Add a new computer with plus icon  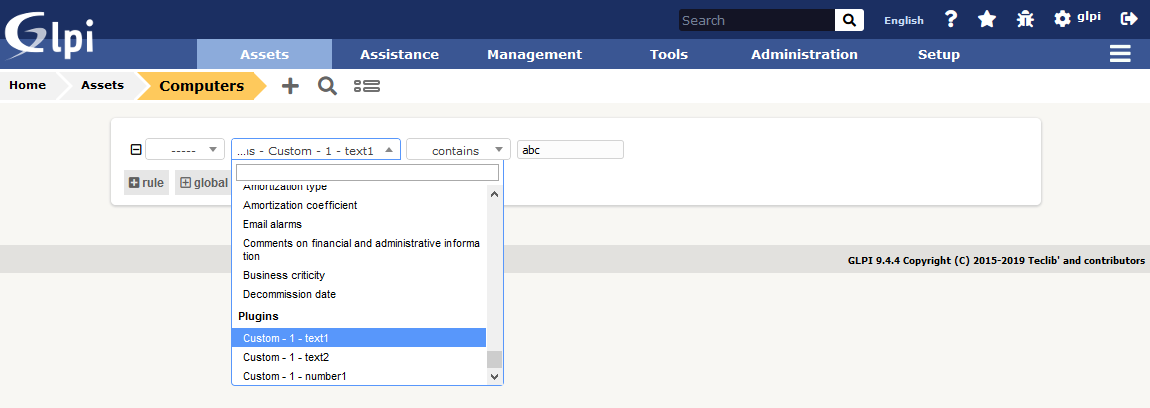click(290, 86)
